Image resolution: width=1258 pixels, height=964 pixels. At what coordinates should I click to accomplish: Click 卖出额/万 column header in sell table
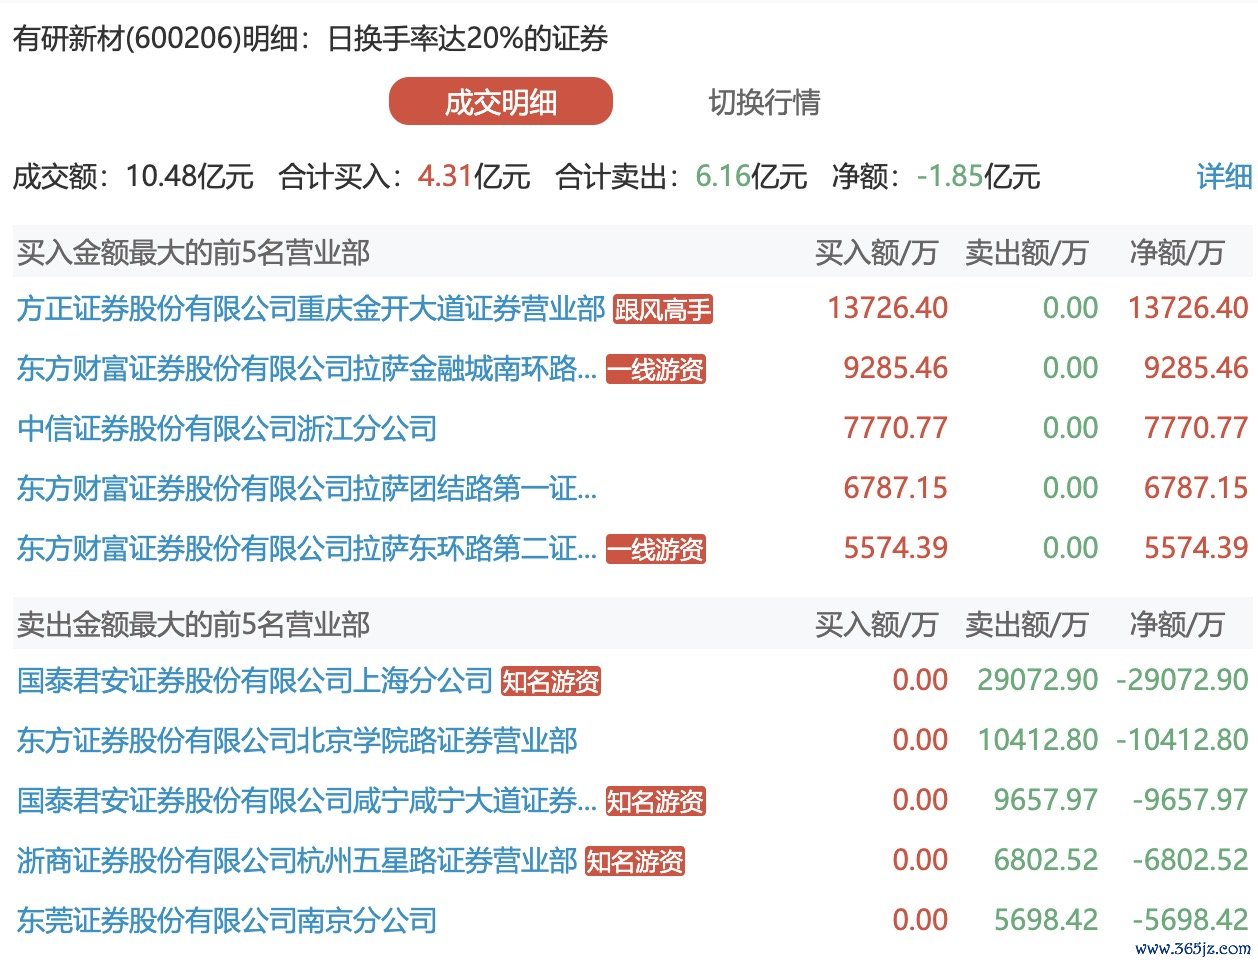point(1026,625)
